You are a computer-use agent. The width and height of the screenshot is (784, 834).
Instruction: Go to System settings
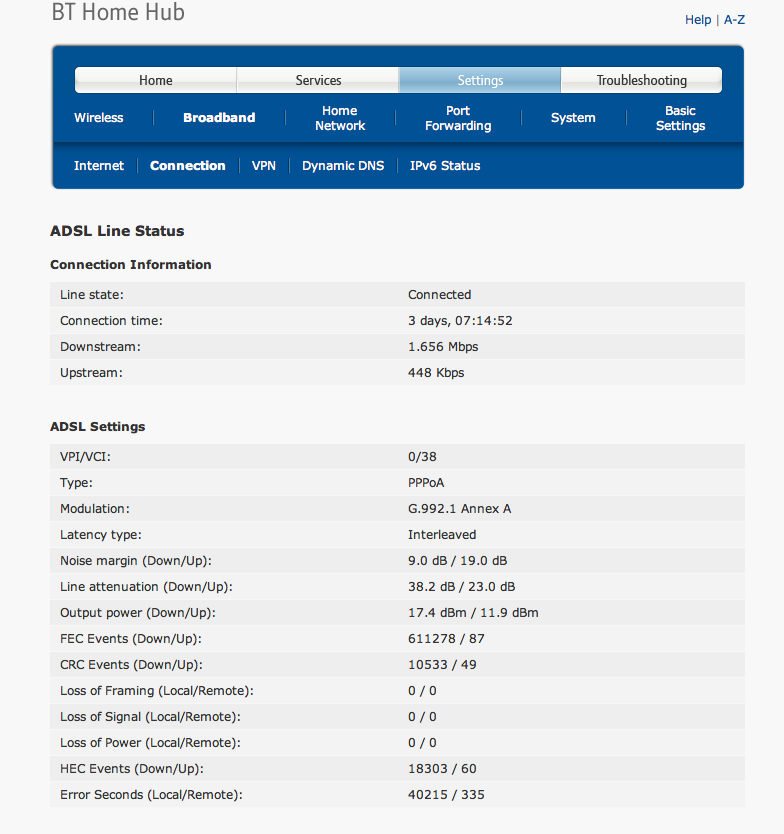point(573,118)
